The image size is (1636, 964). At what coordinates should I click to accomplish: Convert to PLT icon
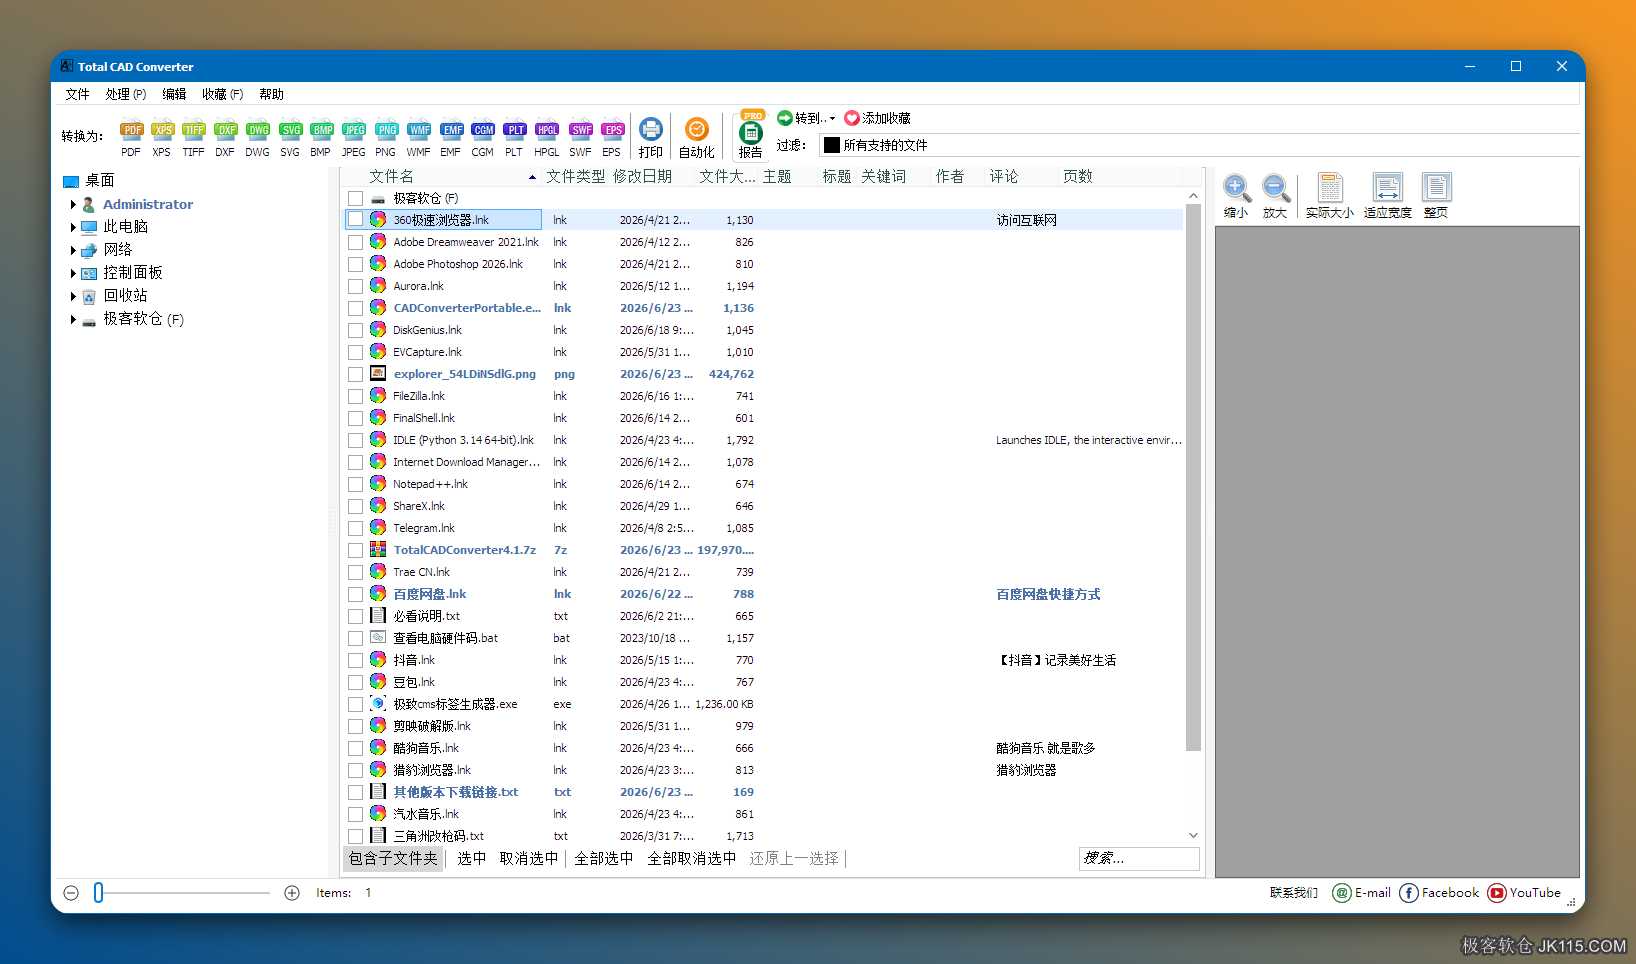[x=514, y=138]
